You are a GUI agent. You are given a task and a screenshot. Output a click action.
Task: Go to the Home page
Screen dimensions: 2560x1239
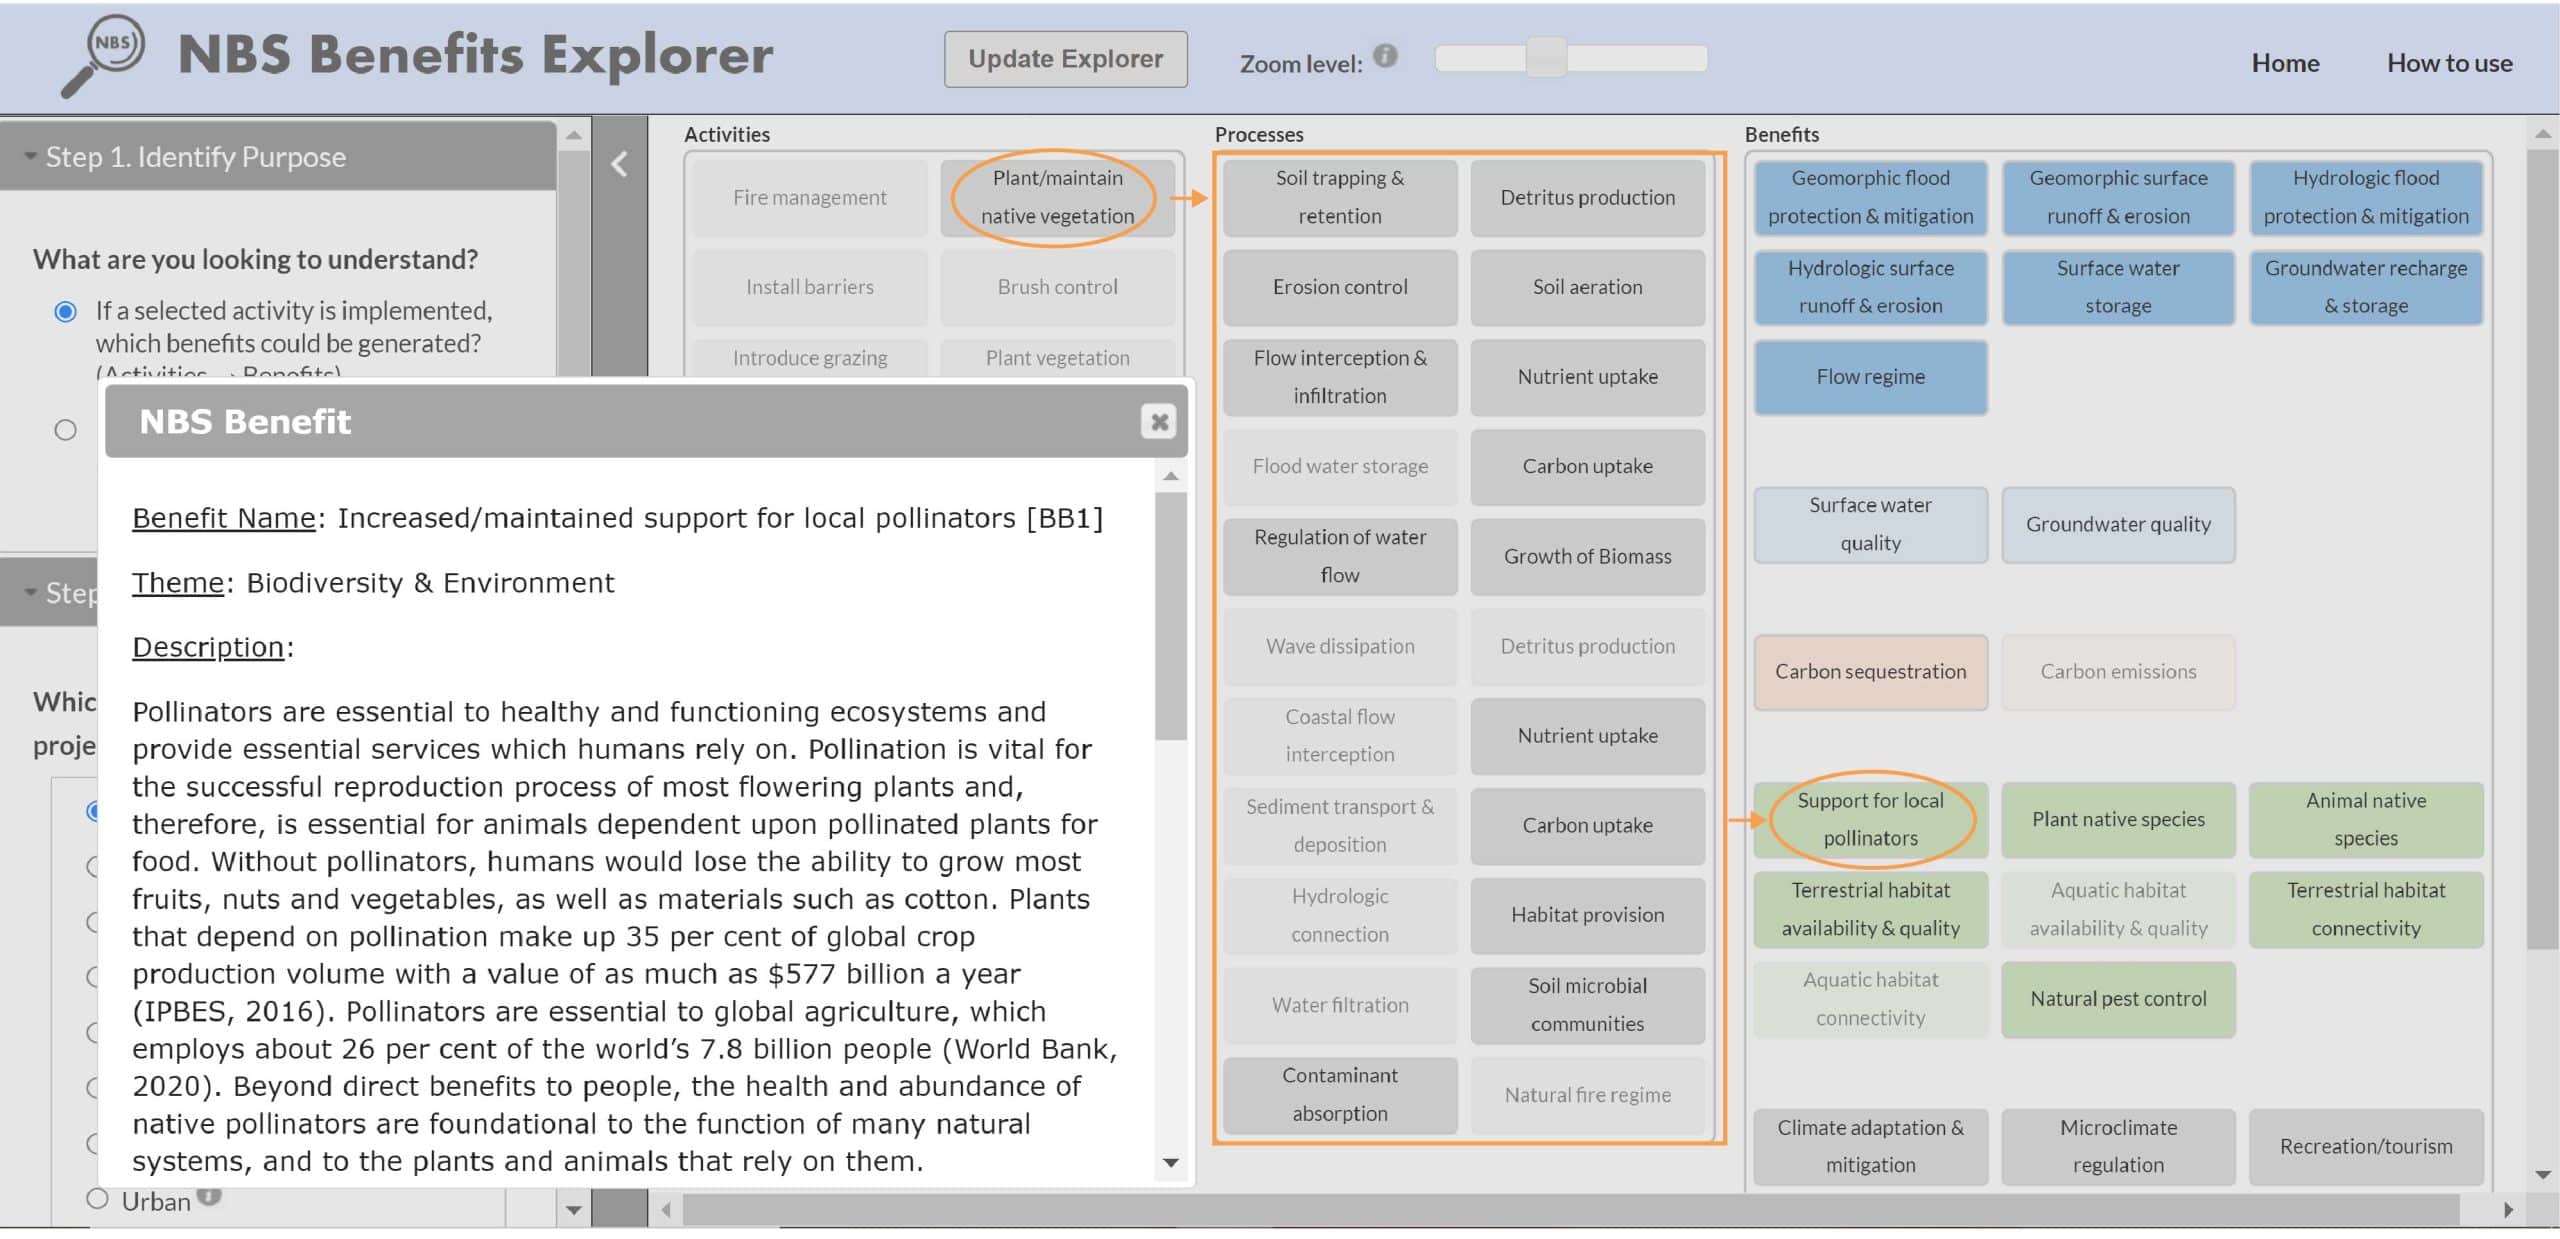pos(2285,63)
